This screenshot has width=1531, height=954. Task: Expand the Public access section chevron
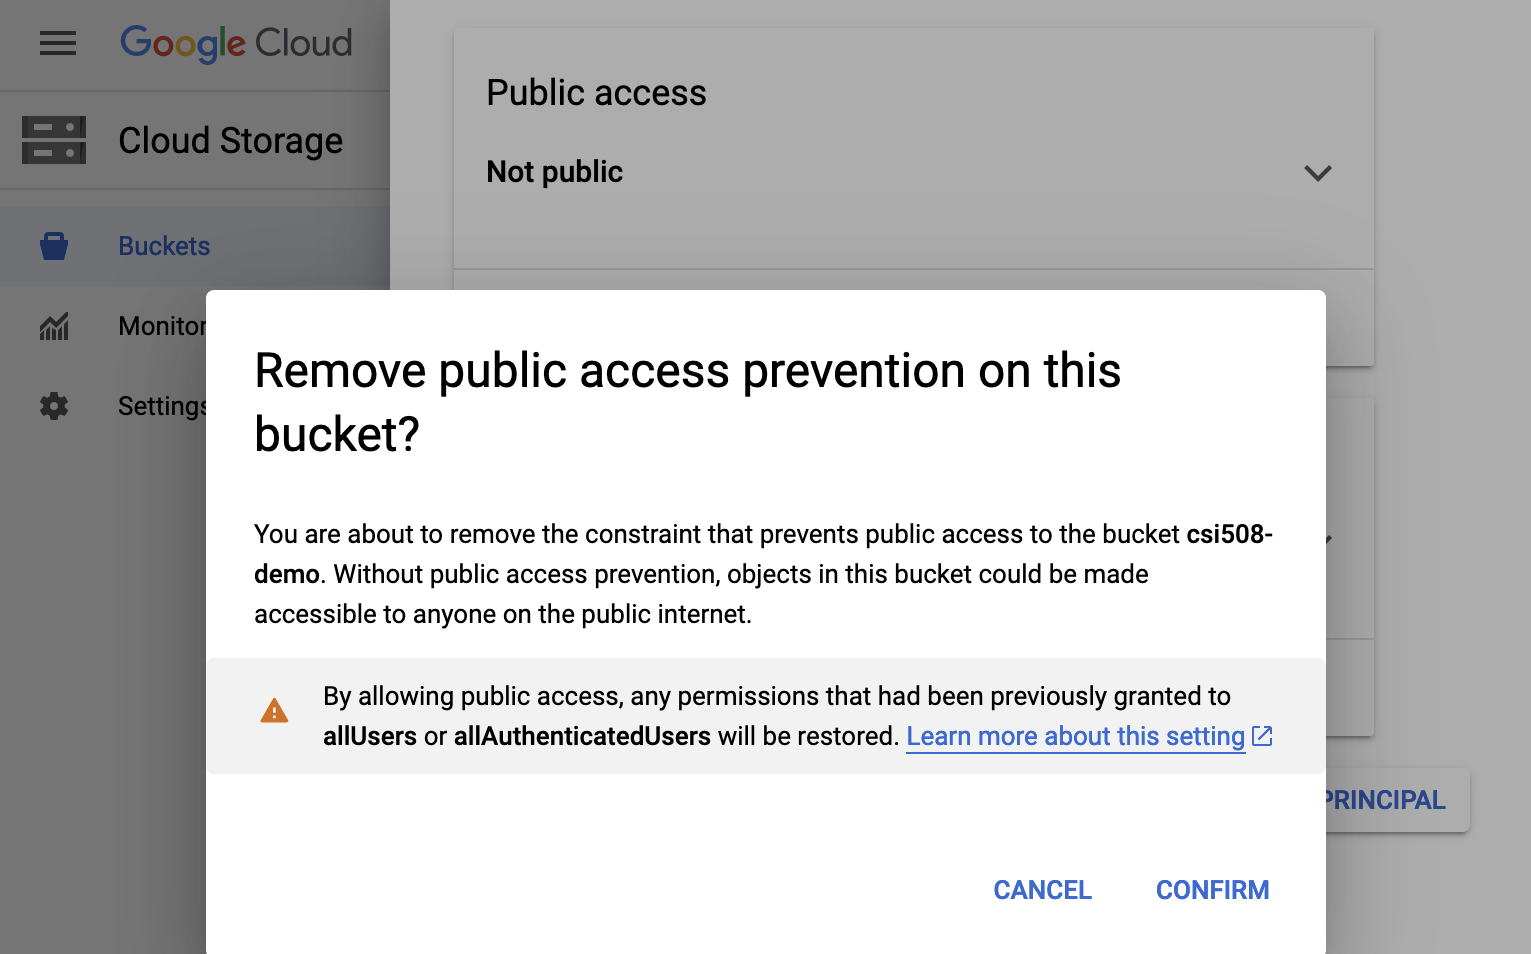(x=1318, y=173)
